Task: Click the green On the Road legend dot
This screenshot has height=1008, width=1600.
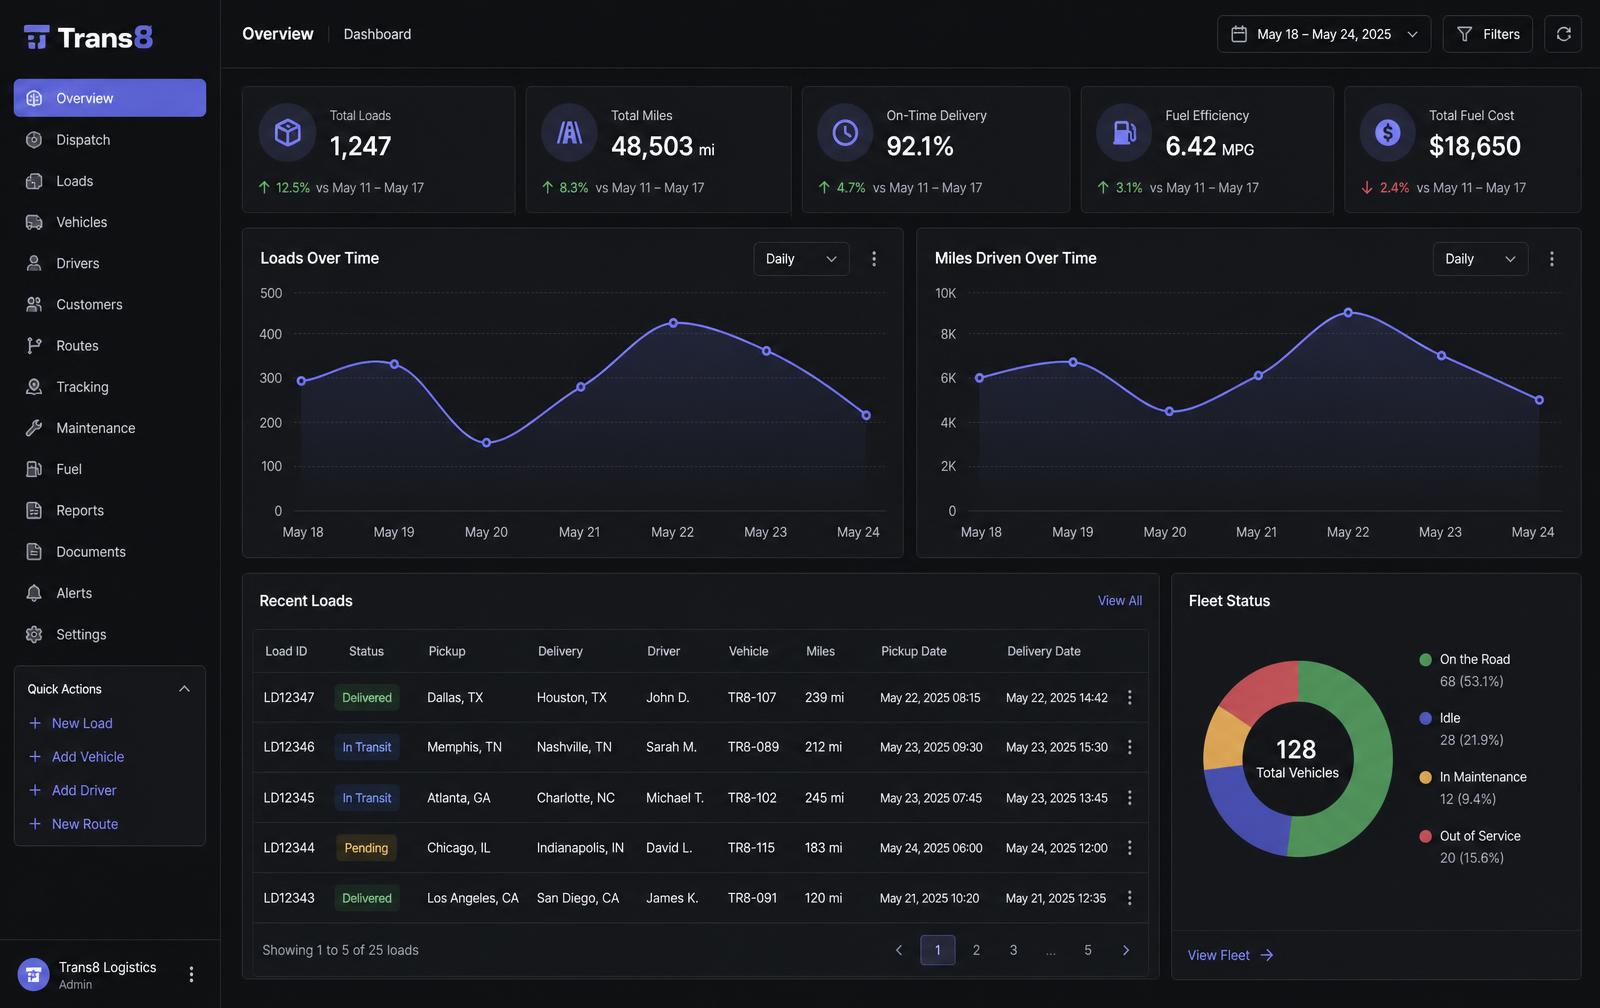Action: (1425, 659)
